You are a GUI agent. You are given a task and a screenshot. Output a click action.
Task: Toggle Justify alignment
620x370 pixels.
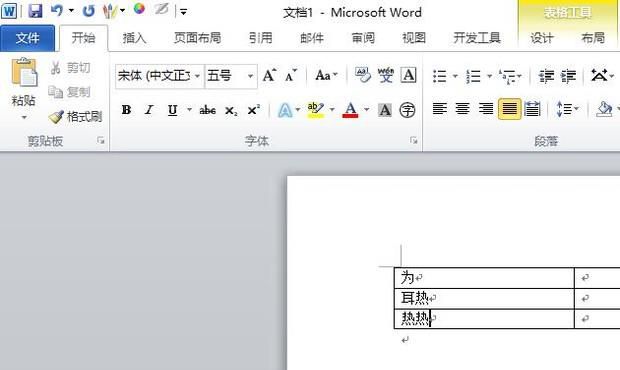coord(509,109)
